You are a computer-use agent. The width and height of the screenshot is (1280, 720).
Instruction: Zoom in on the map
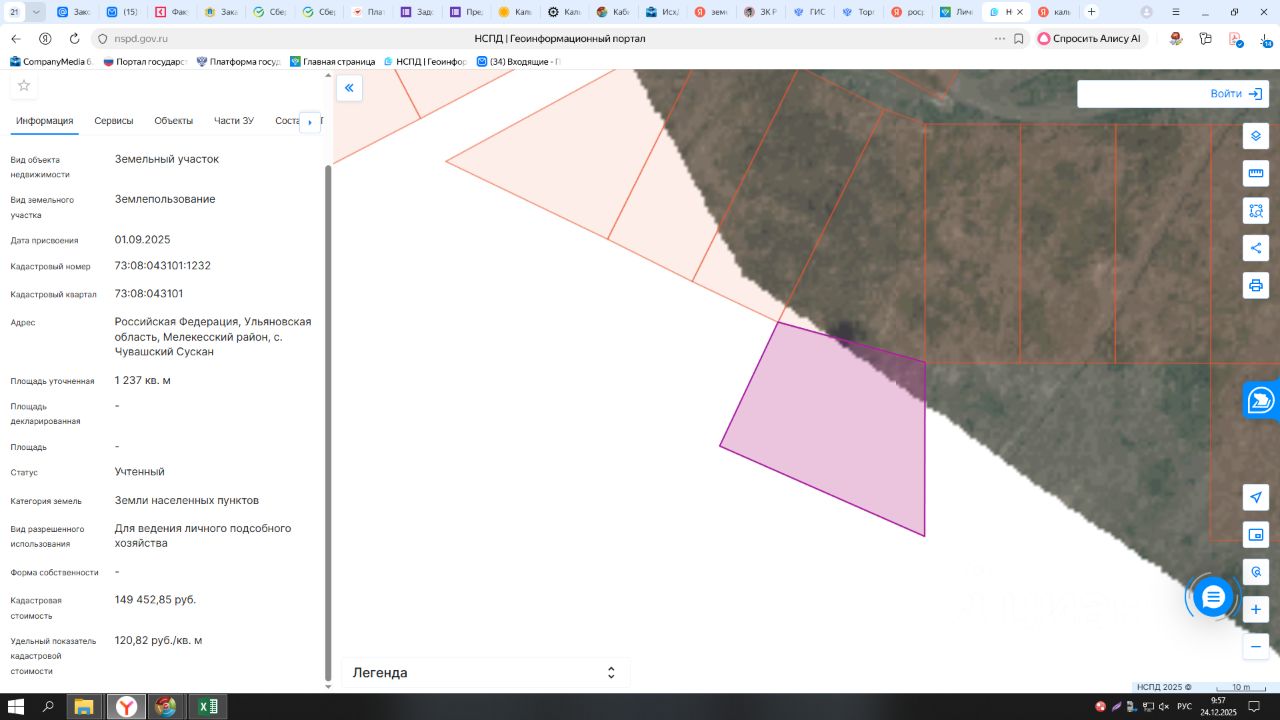point(1256,609)
